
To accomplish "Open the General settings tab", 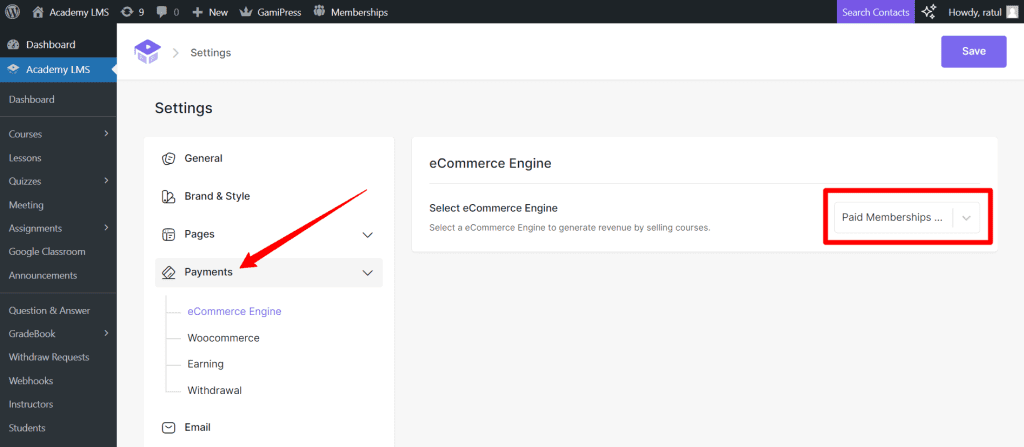I will [x=203, y=158].
